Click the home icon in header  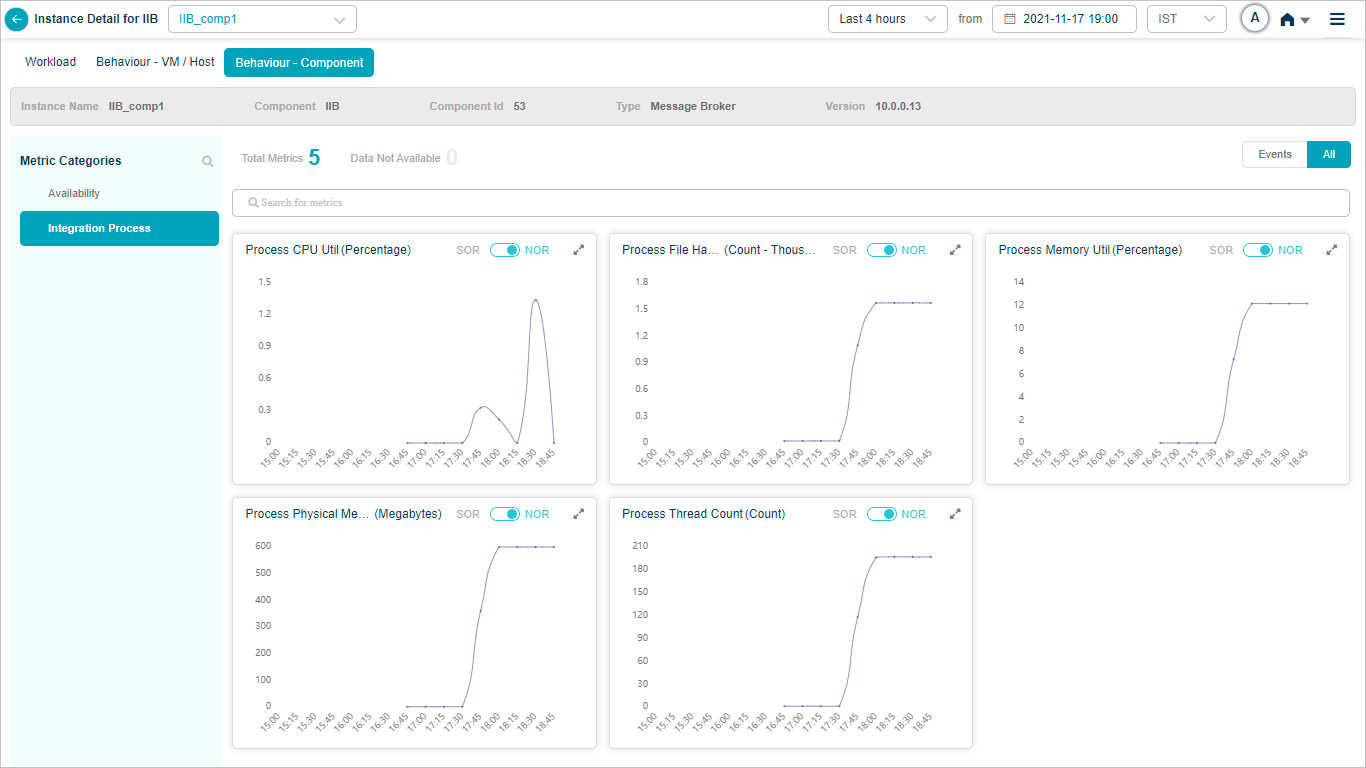click(1288, 20)
